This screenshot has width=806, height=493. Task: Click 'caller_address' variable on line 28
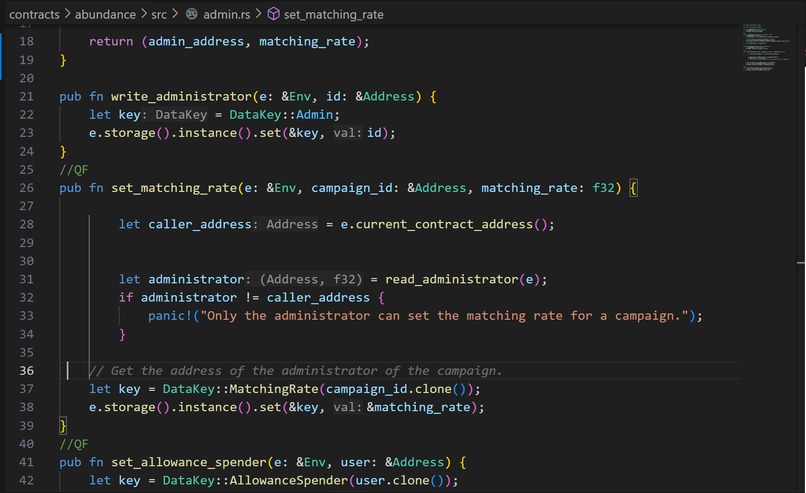[200, 225]
